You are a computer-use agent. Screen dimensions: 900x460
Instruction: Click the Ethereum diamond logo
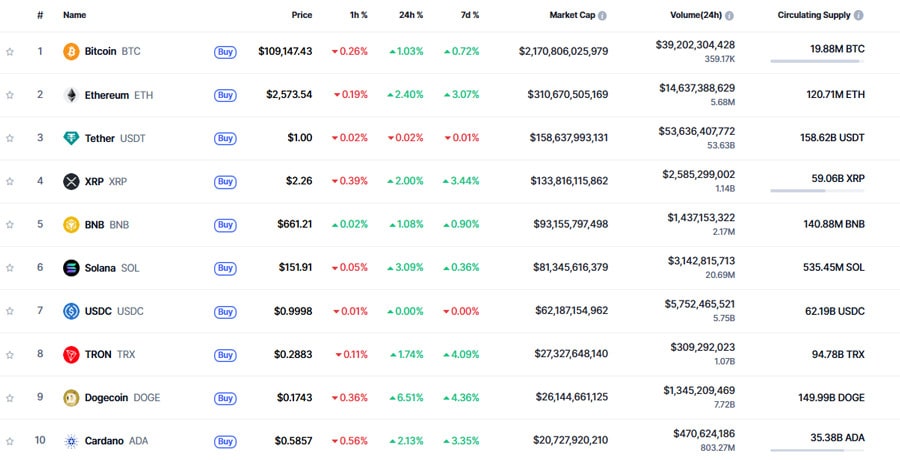[71, 95]
